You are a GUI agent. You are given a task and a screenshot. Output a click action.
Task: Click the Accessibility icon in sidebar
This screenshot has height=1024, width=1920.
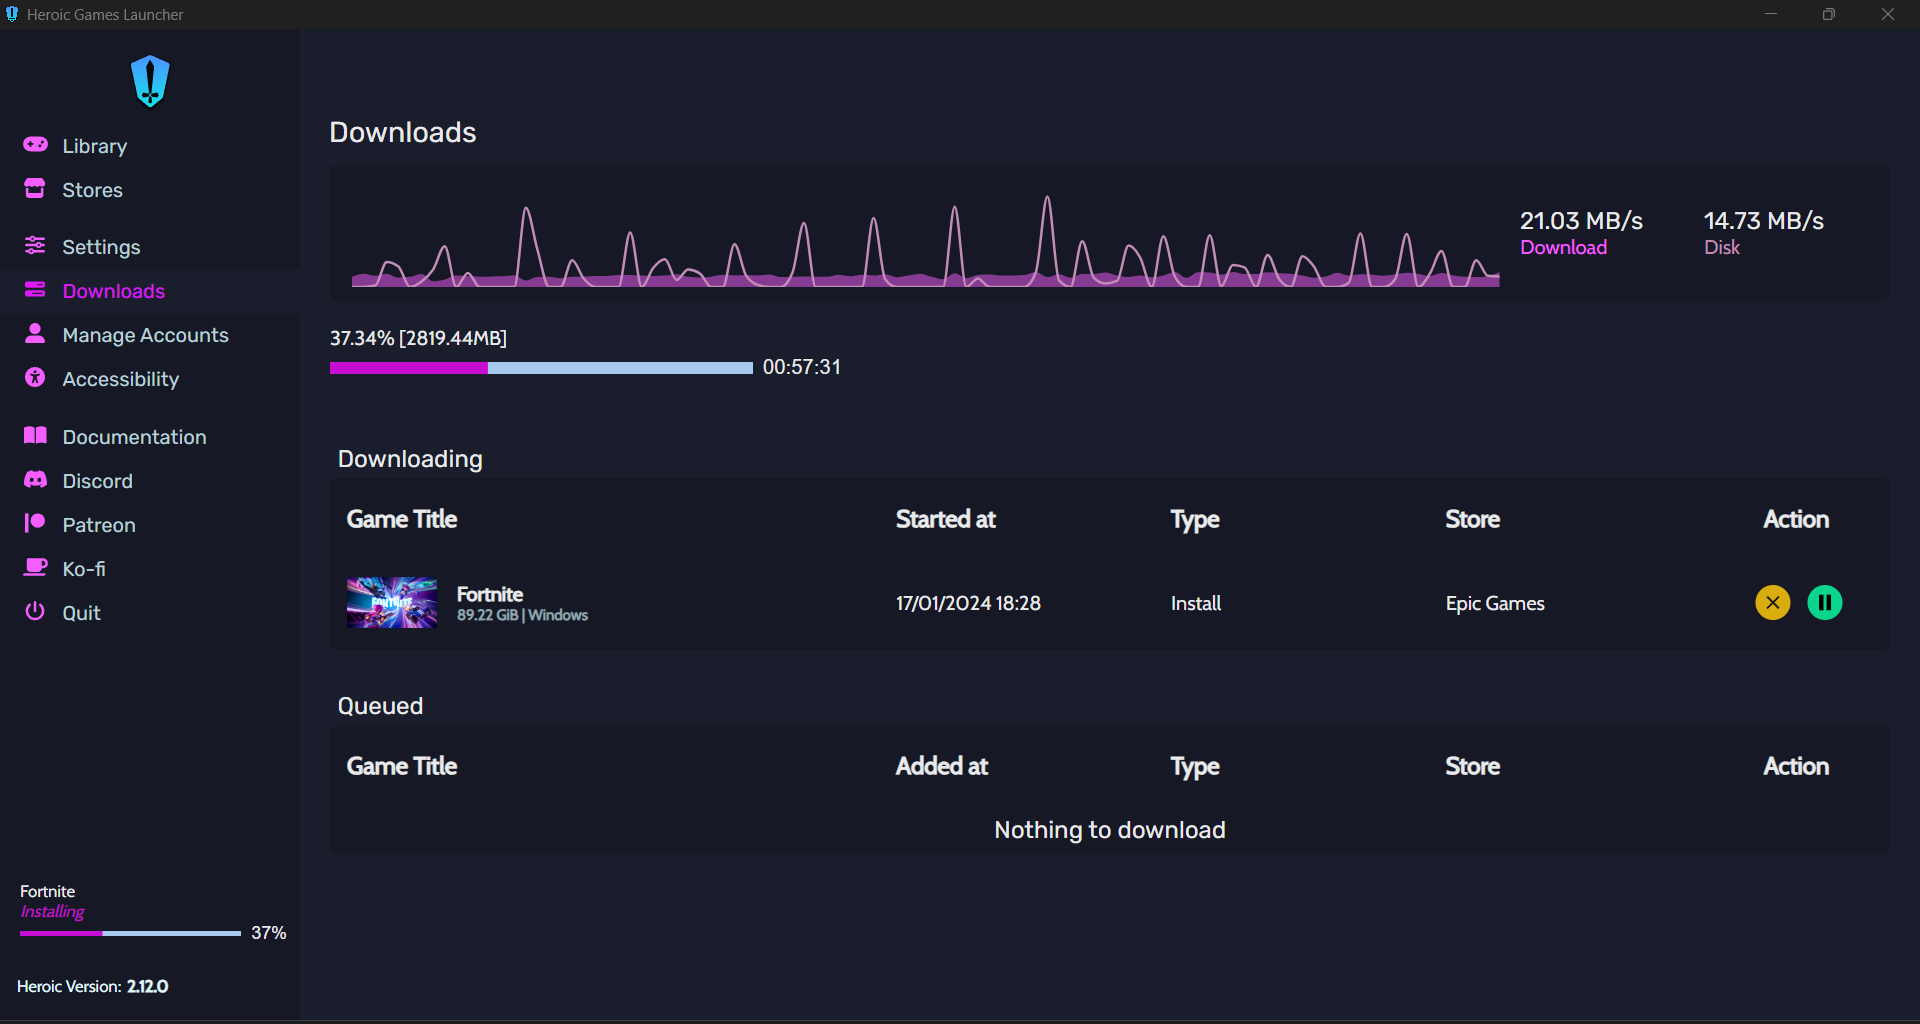[35, 378]
